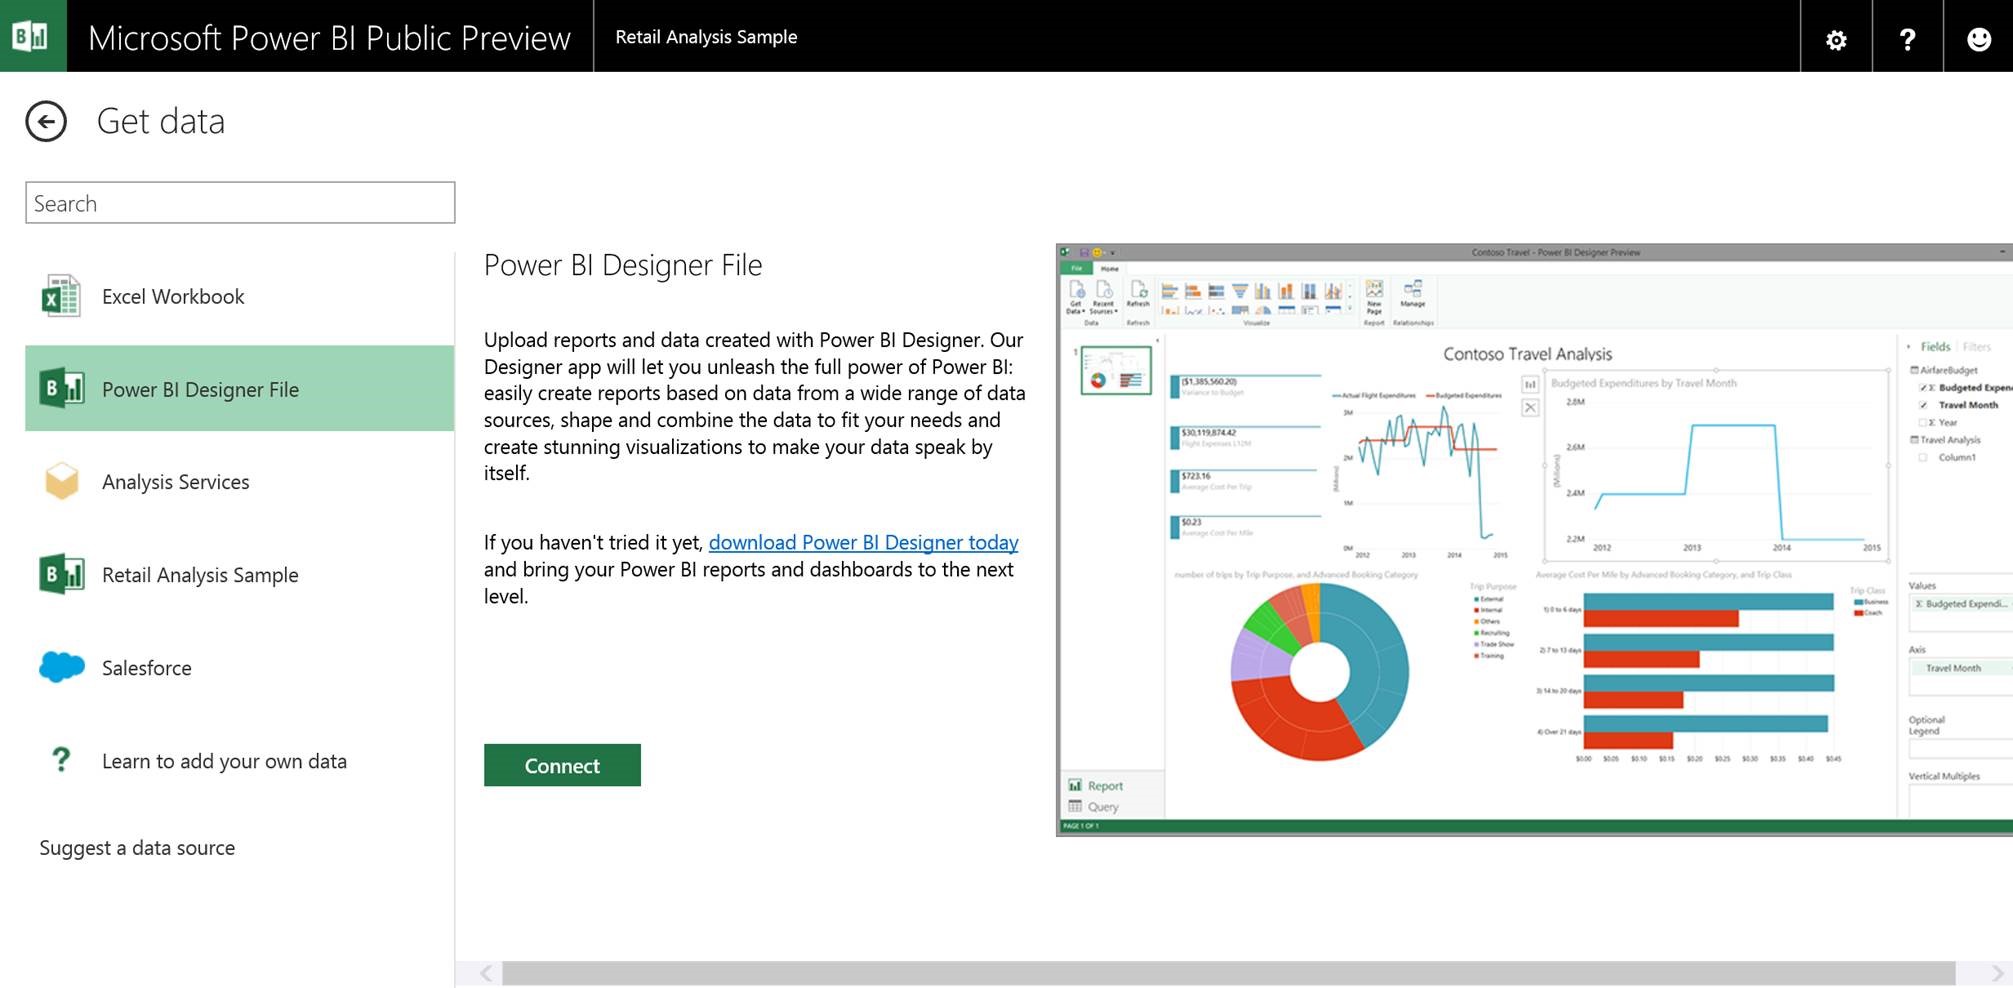Go back using the circled arrow
The image size is (2013, 988).
[46, 122]
